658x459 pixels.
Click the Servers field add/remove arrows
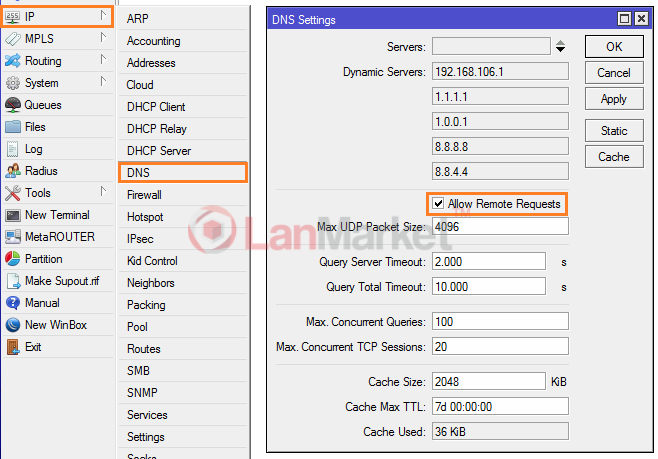click(560, 46)
